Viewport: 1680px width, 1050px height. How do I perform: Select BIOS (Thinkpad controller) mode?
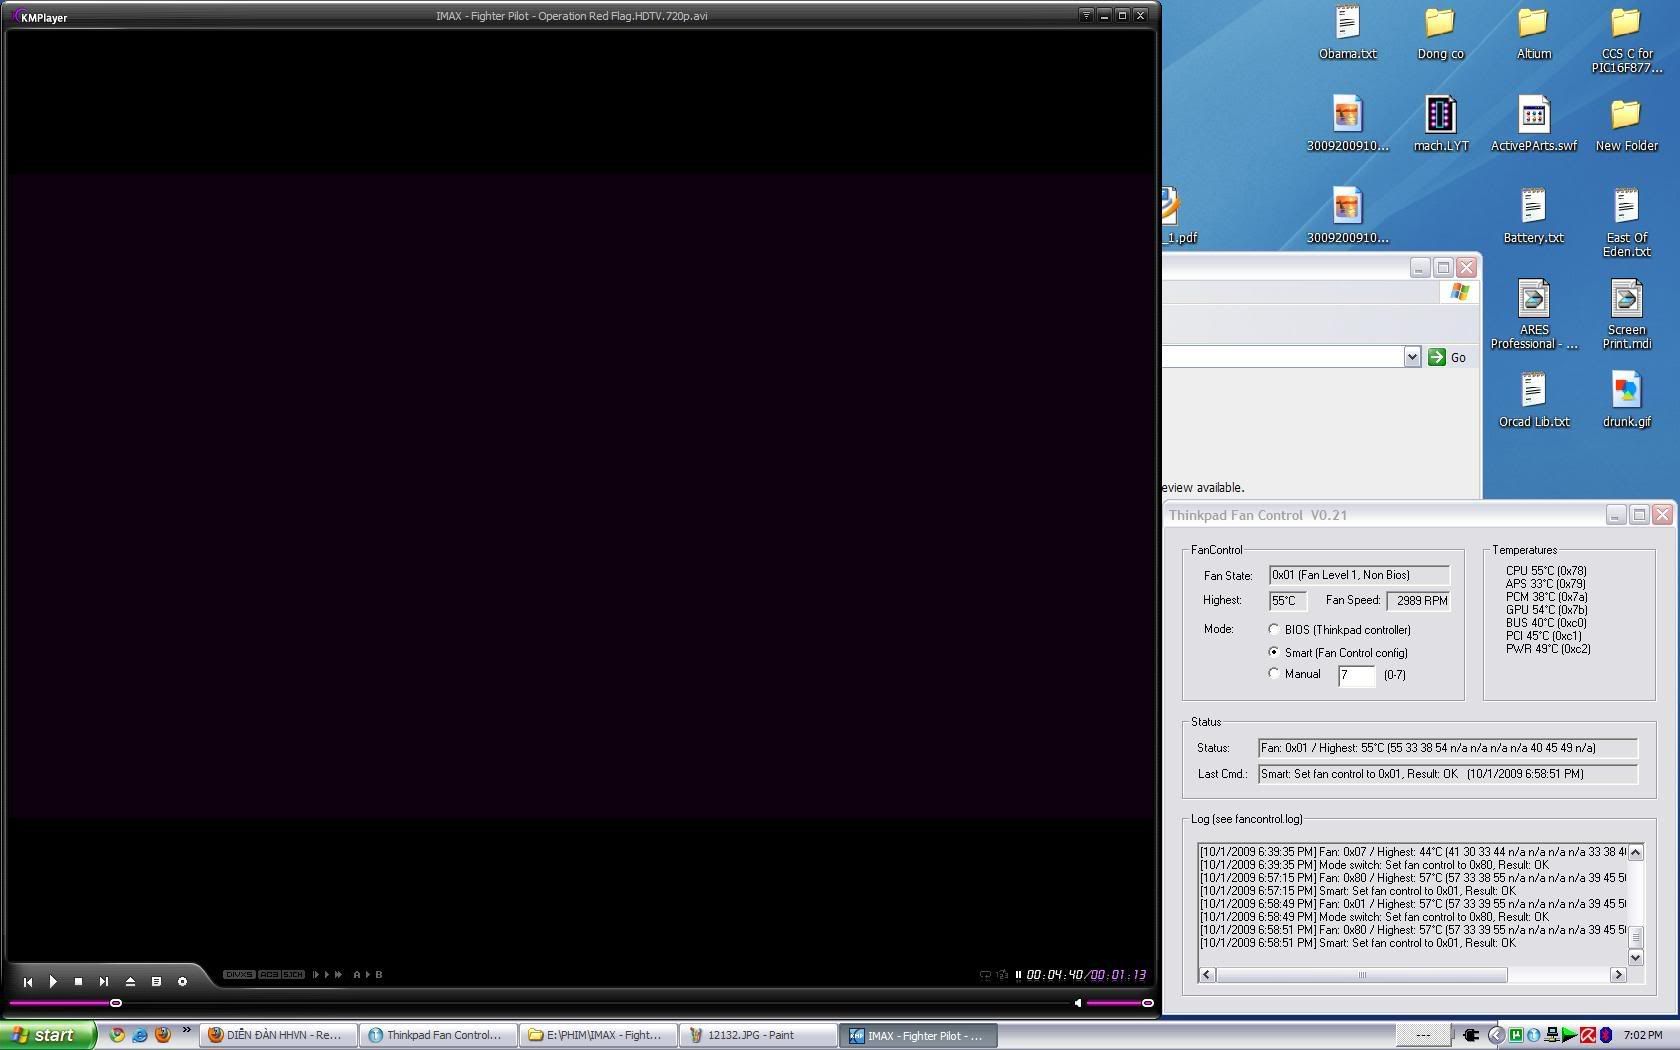(1273, 630)
